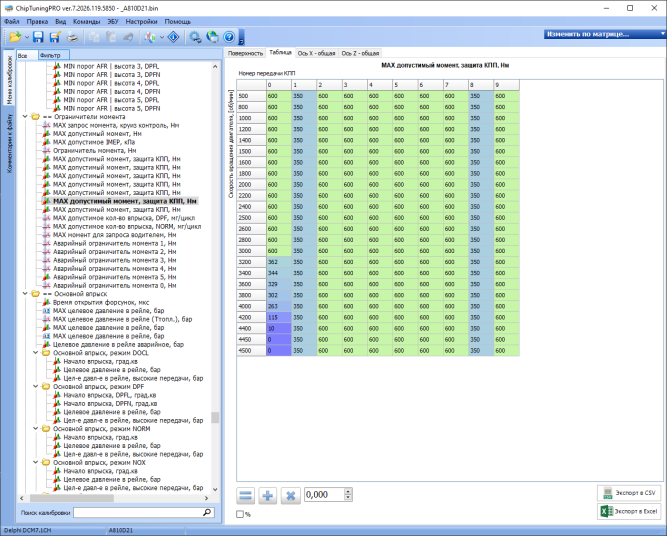The width and height of the screenshot is (667, 536).
Task: Save file using the floppy disk icon
Action: [x=38, y=37]
